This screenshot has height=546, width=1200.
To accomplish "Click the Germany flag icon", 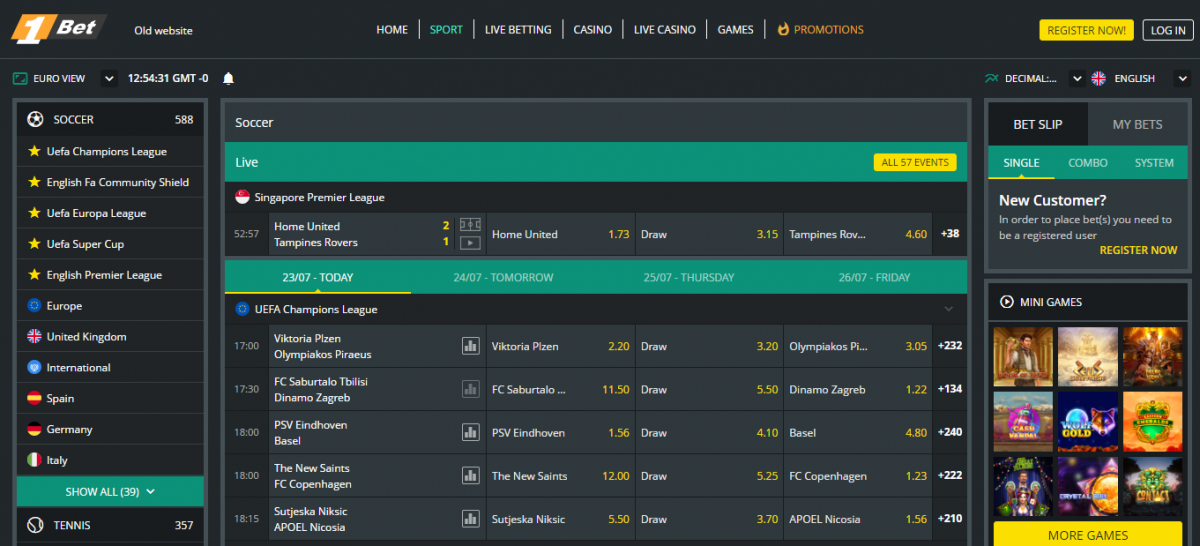I will point(34,429).
